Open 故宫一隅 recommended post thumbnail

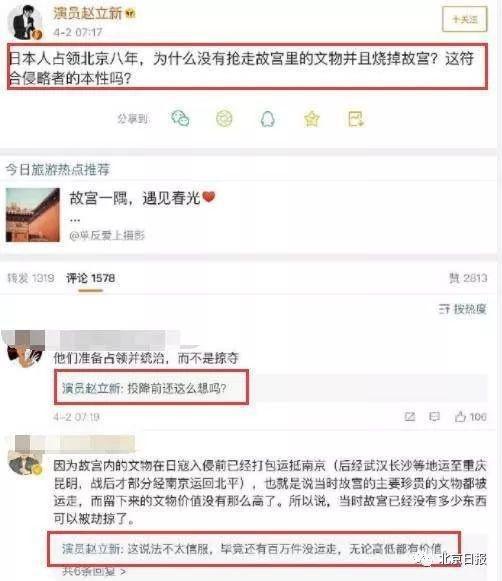[x=33, y=215]
